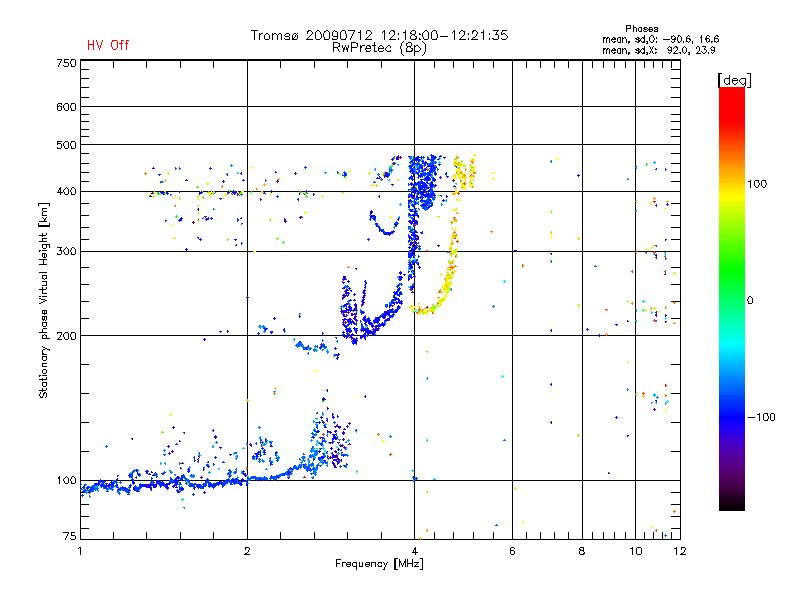Click the y-axis '75' tick label
This screenshot has height=600, width=800.
point(70,536)
